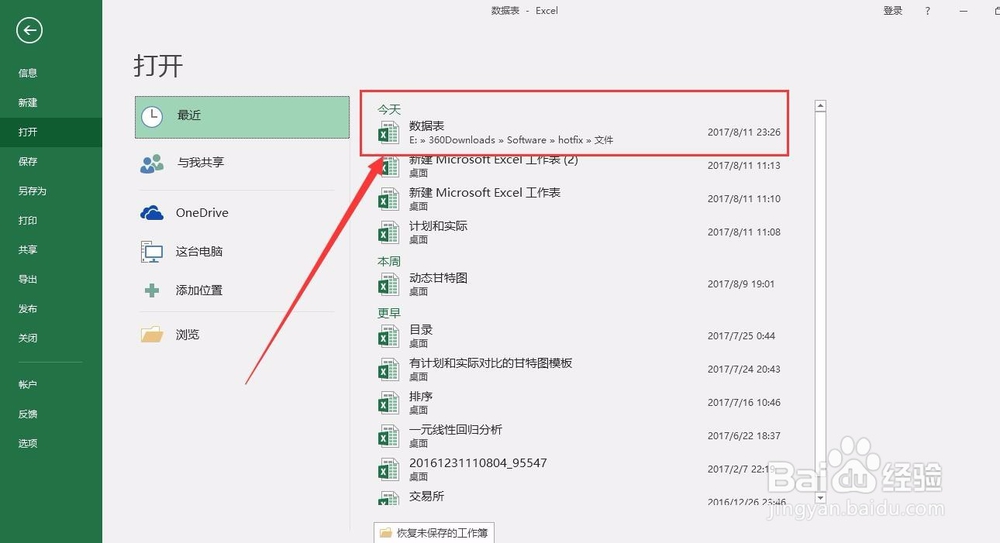Click the OneDrive cloud icon
This screenshot has width=1000, height=543.
(x=152, y=213)
